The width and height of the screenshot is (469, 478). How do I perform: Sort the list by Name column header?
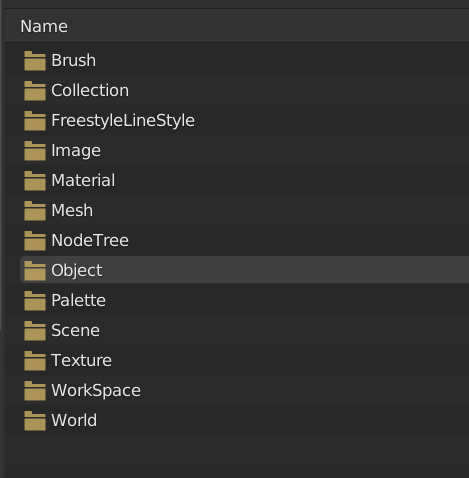[x=44, y=26]
